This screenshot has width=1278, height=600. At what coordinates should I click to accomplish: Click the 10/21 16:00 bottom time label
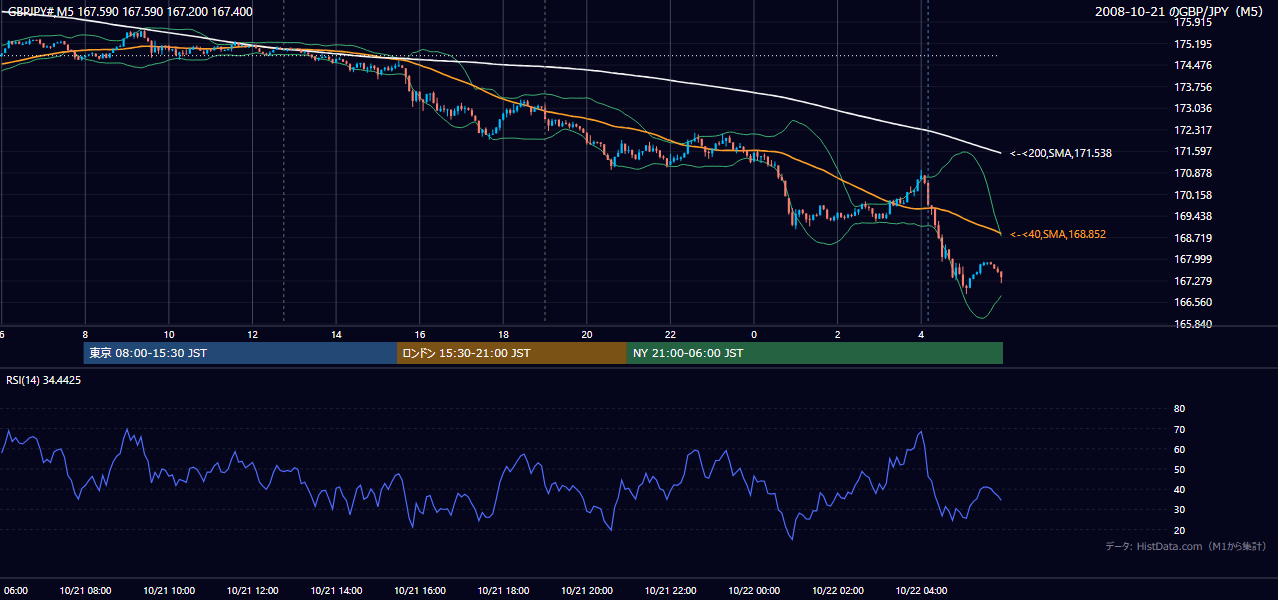click(420, 590)
